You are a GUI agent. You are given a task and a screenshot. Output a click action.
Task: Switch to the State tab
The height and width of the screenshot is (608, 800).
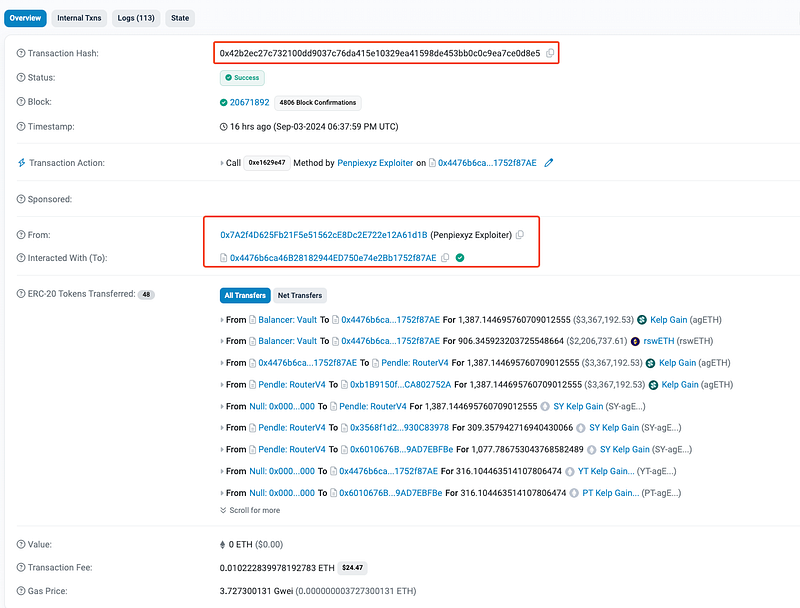tap(180, 18)
